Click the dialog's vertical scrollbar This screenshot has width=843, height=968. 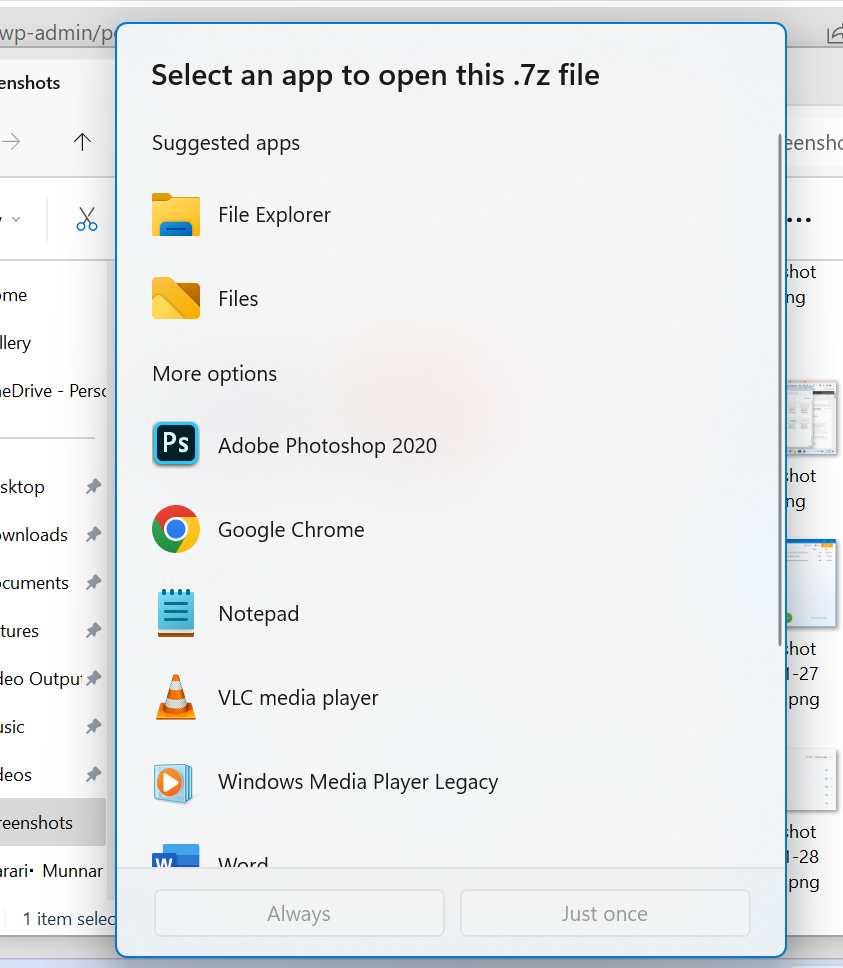coord(780,389)
